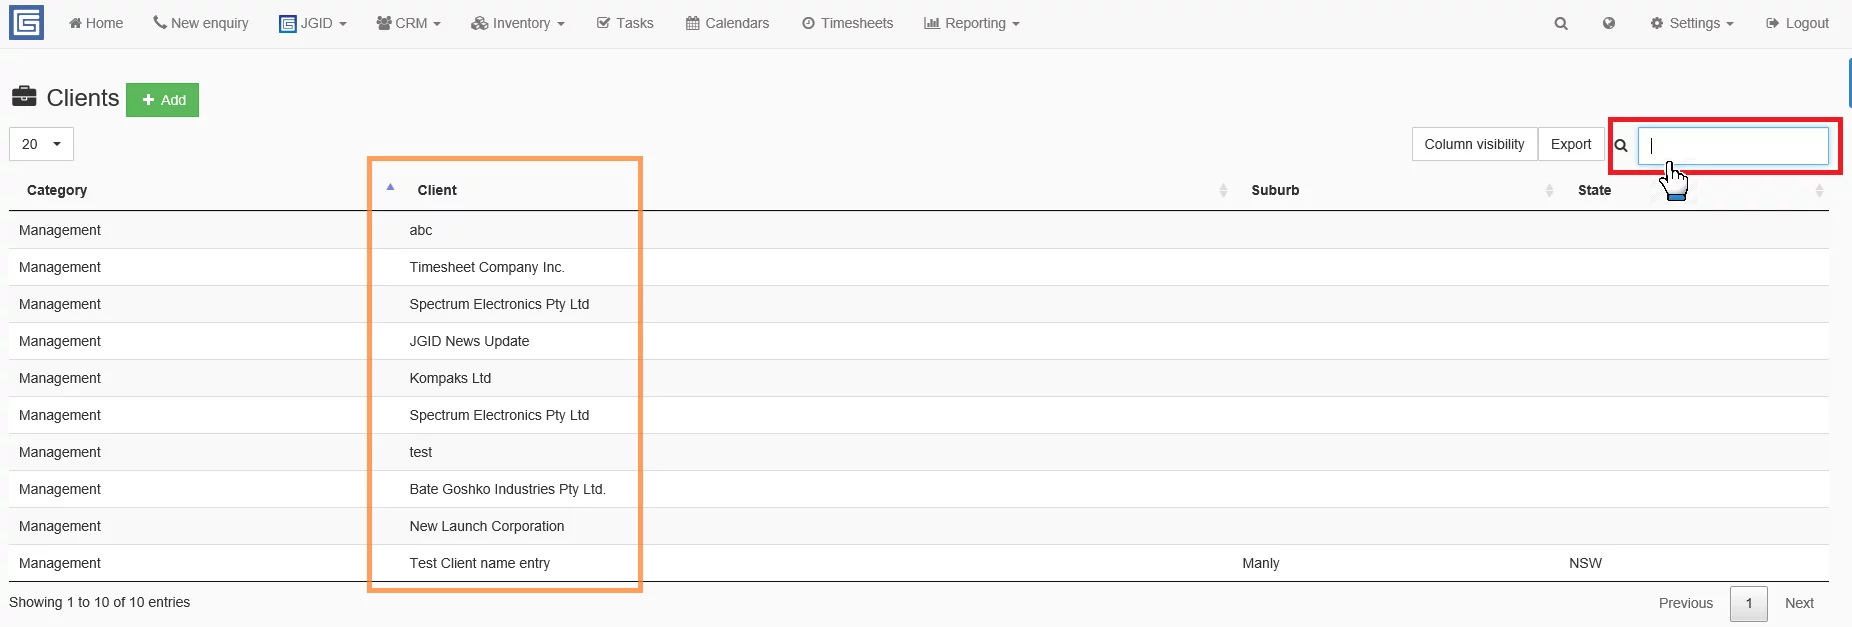Open the Reporting dropdown menu
Screen dimensions: 1852x627
pyautogui.click(x=971, y=23)
